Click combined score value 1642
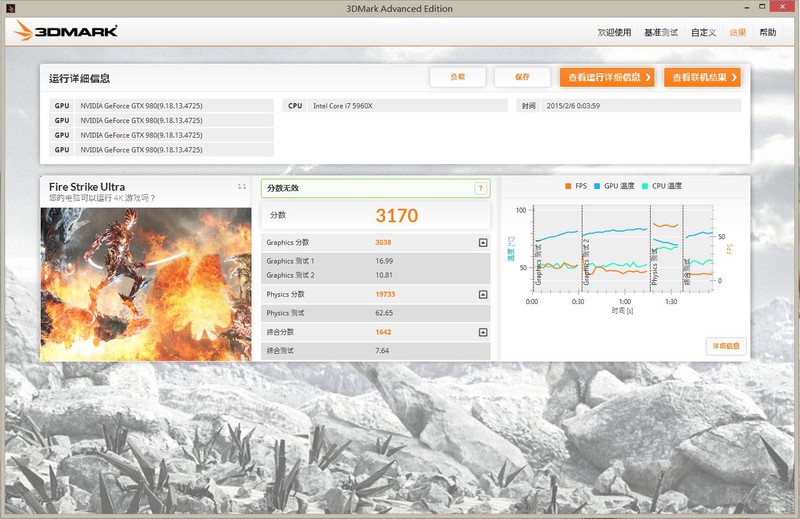The width and height of the screenshot is (800, 519). click(383, 332)
